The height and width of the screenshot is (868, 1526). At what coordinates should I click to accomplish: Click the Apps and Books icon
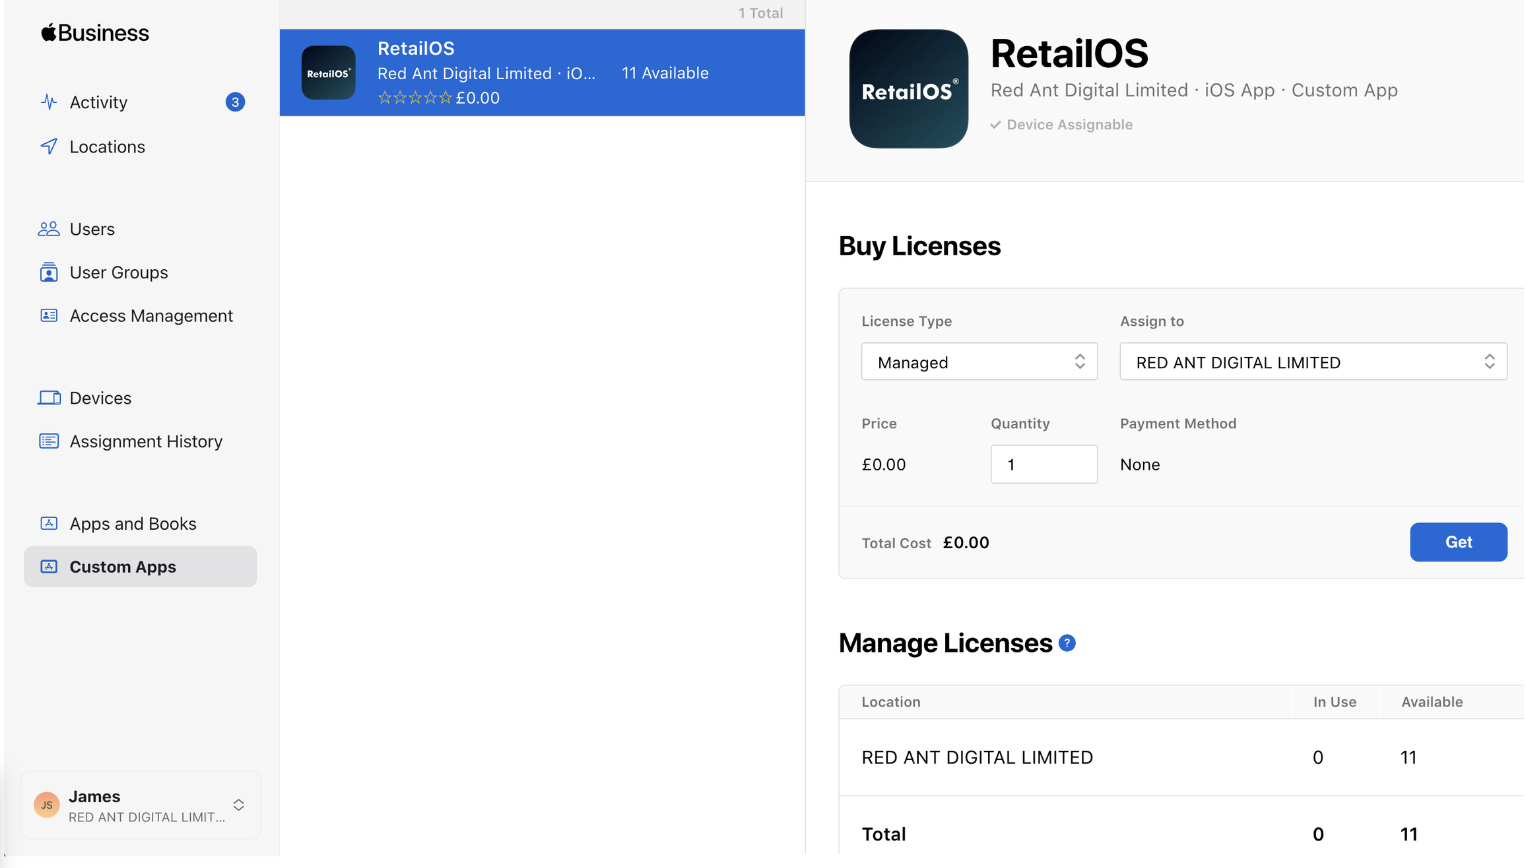[49, 524]
